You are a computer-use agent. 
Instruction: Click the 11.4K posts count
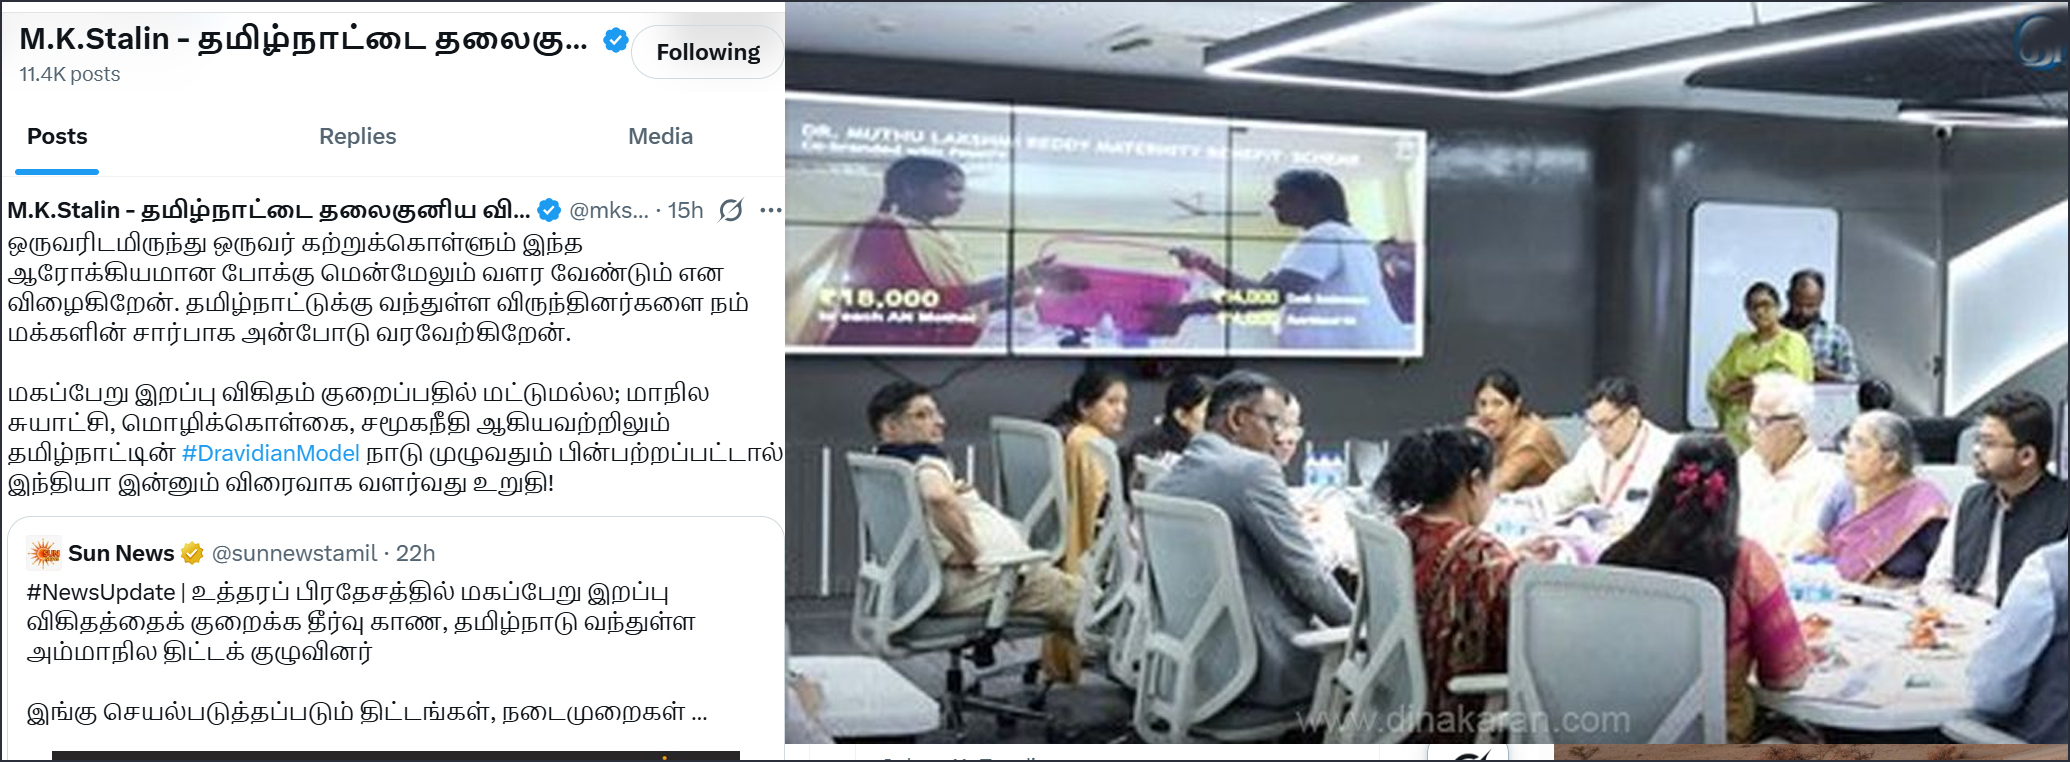click(69, 74)
